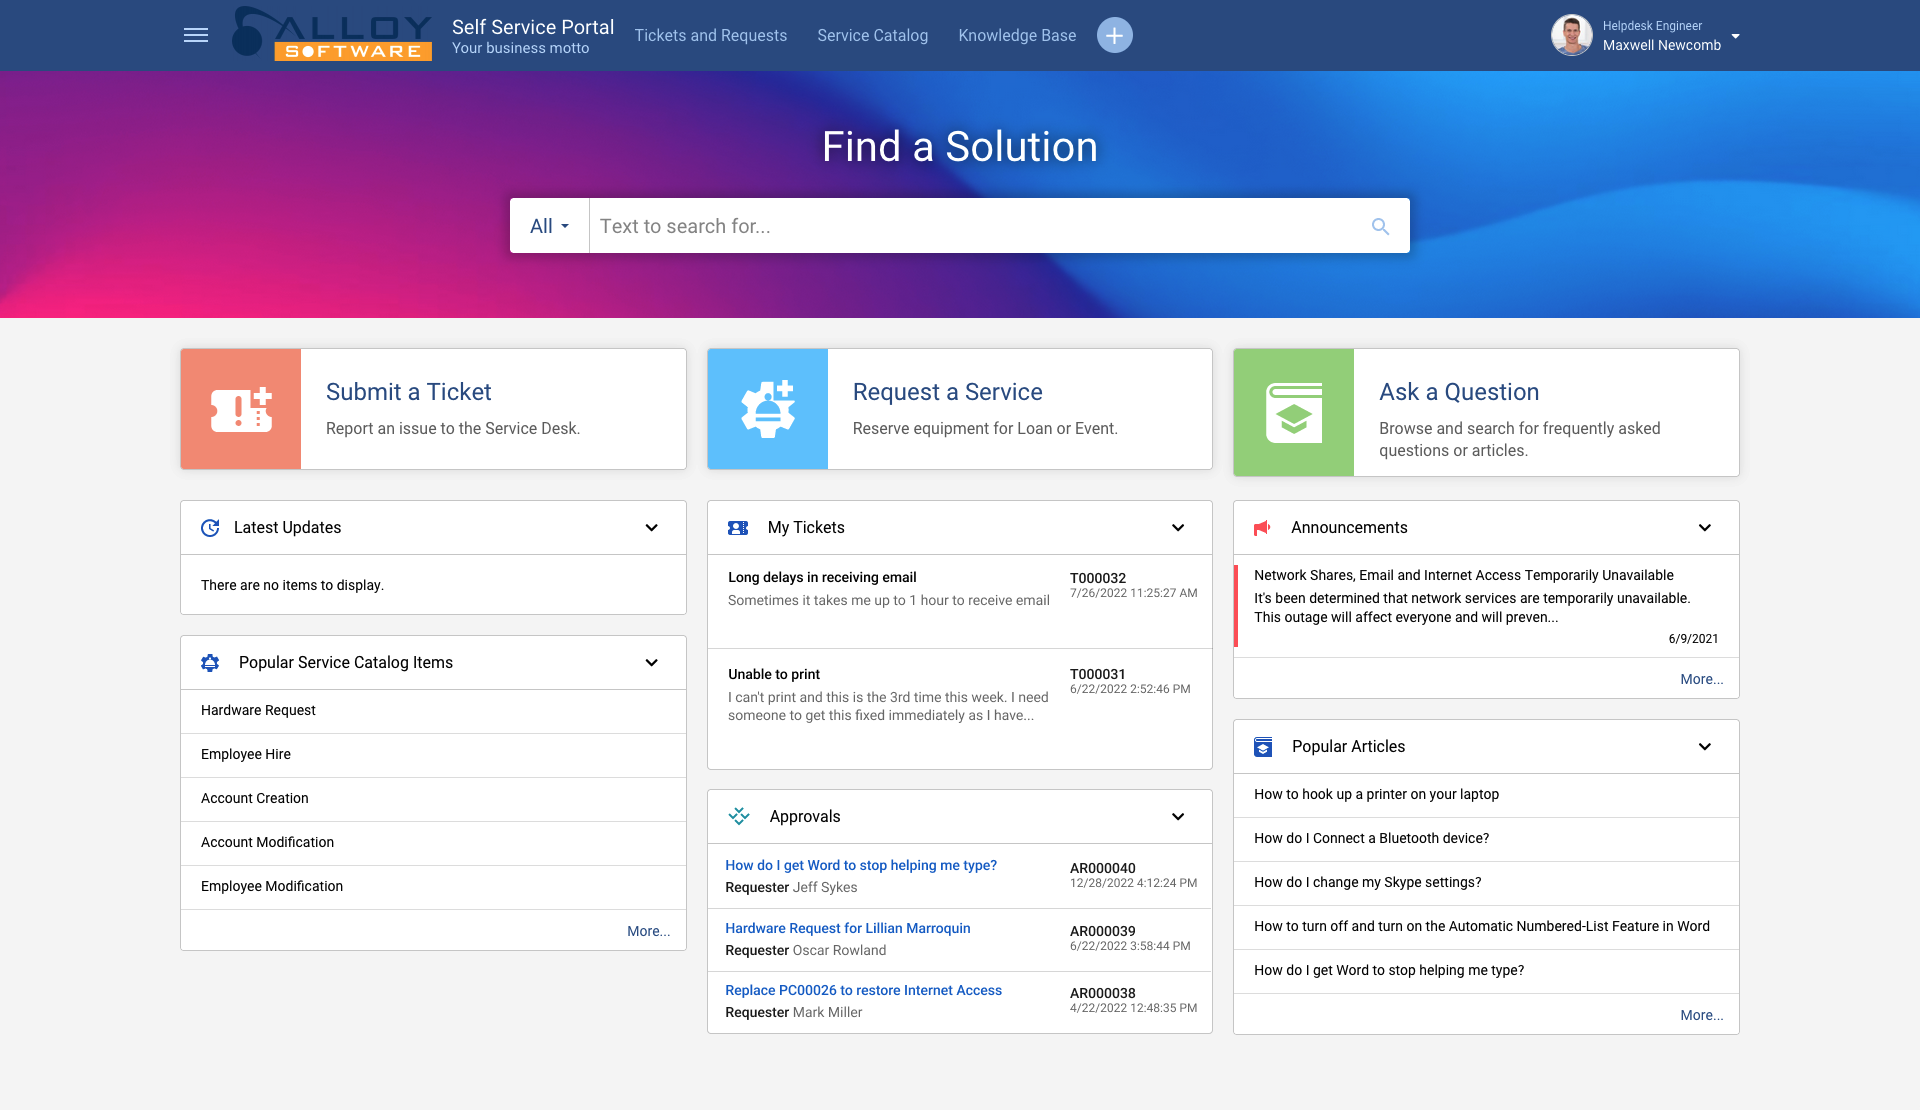
Task: Click the blue plus create button
Action: (x=1114, y=36)
